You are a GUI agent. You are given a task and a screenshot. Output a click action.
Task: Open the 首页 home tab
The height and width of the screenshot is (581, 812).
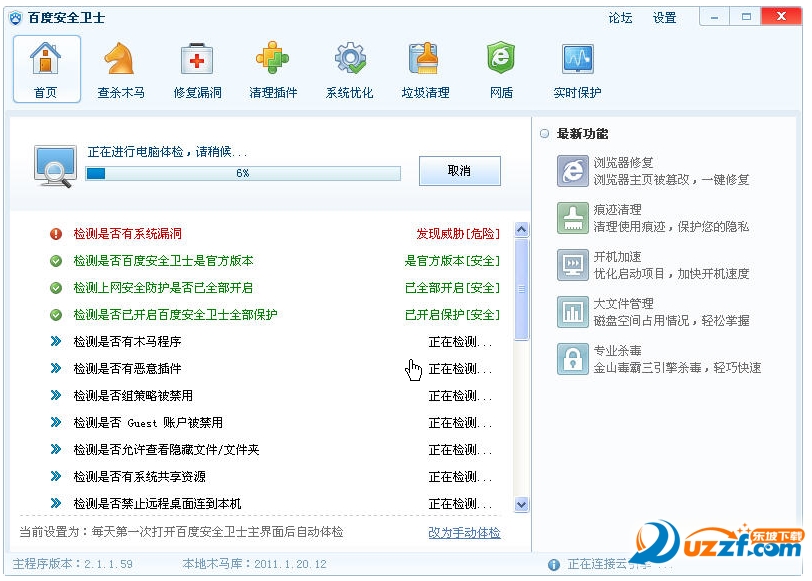point(47,69)
